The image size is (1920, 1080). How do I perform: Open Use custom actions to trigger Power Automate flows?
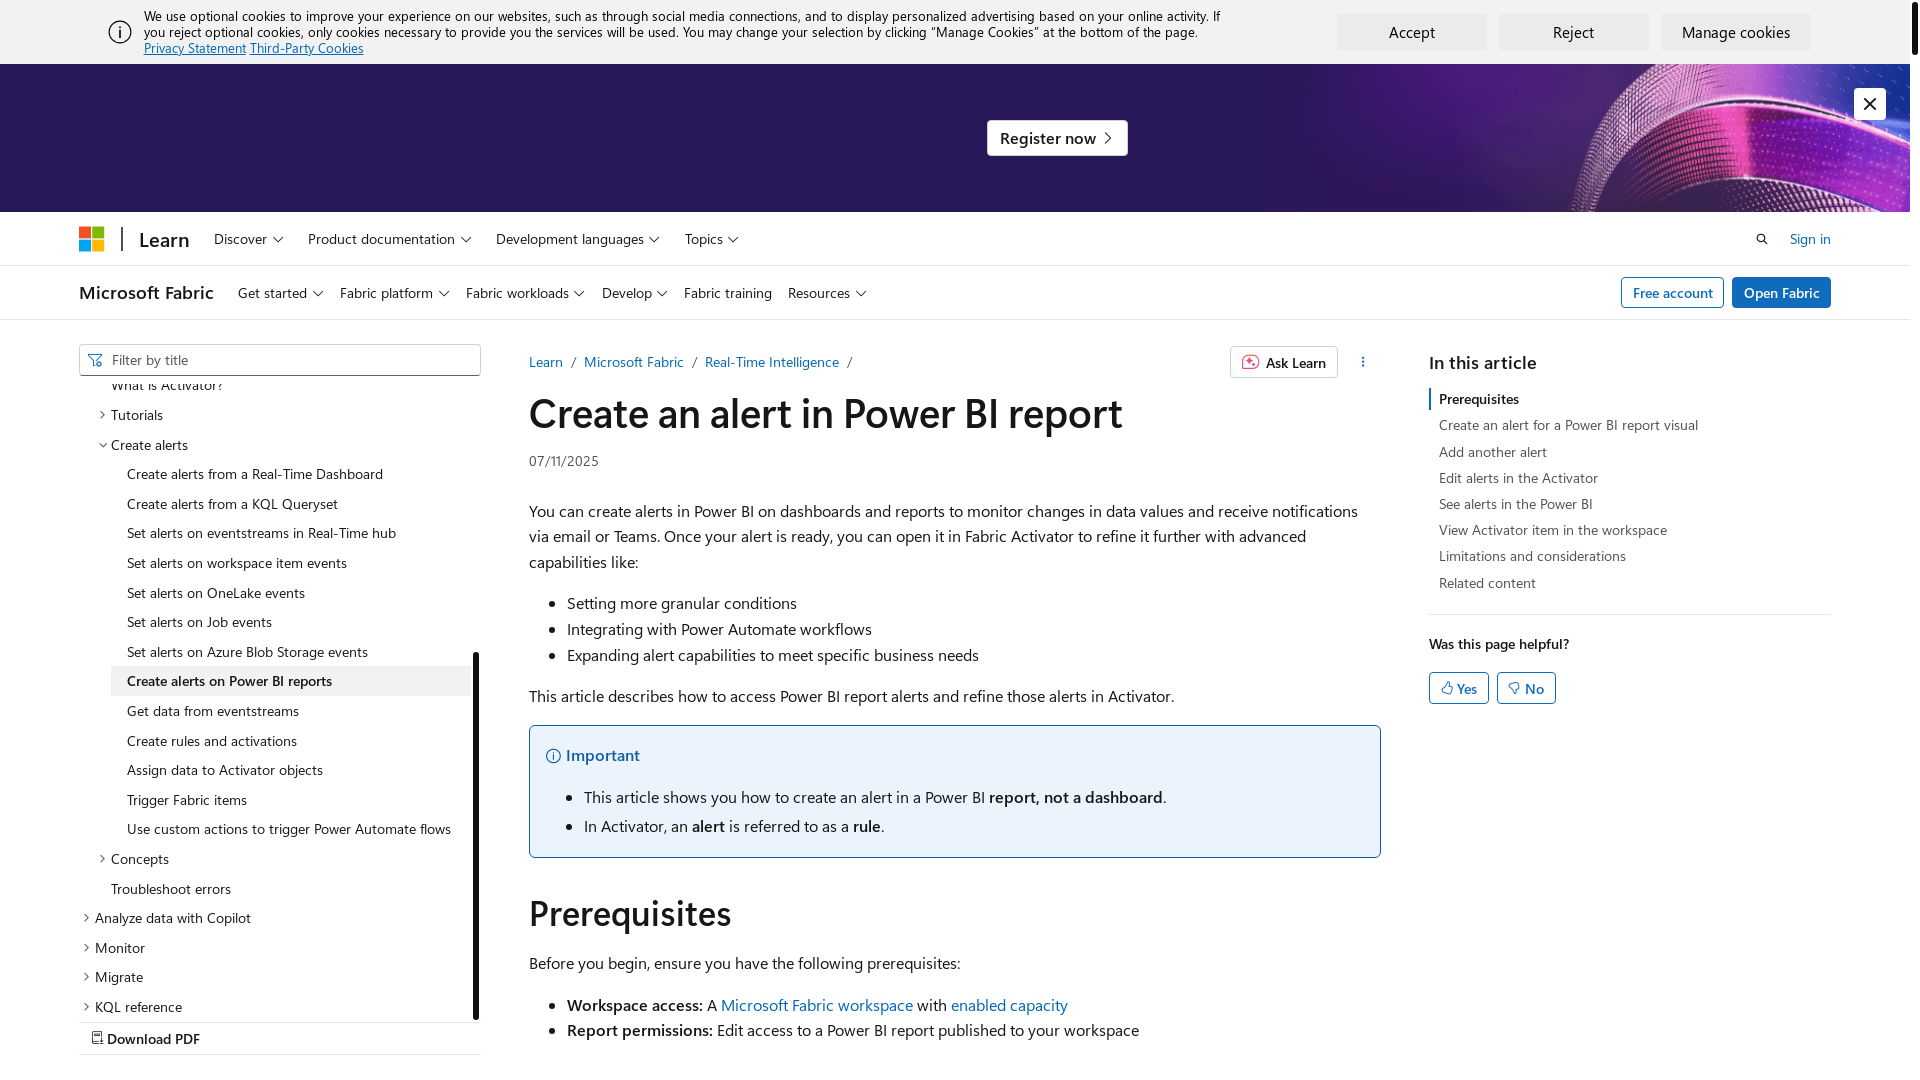click(289, 829)
